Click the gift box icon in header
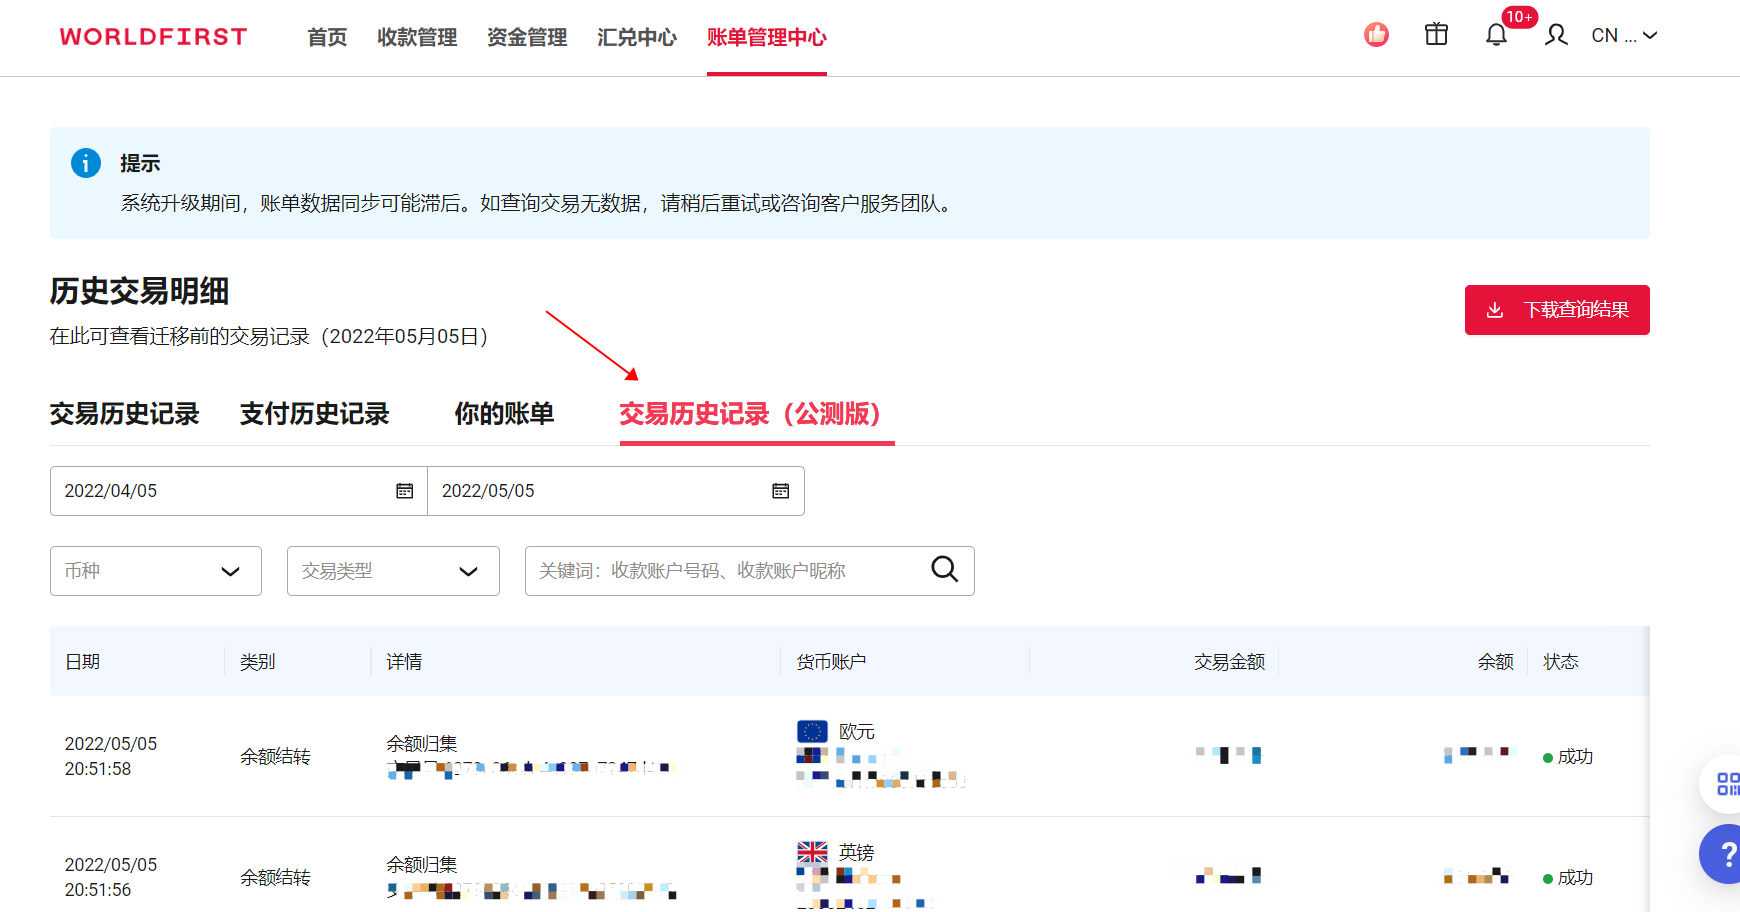This screenshot has width=1740, height=912. (1436, 33)
